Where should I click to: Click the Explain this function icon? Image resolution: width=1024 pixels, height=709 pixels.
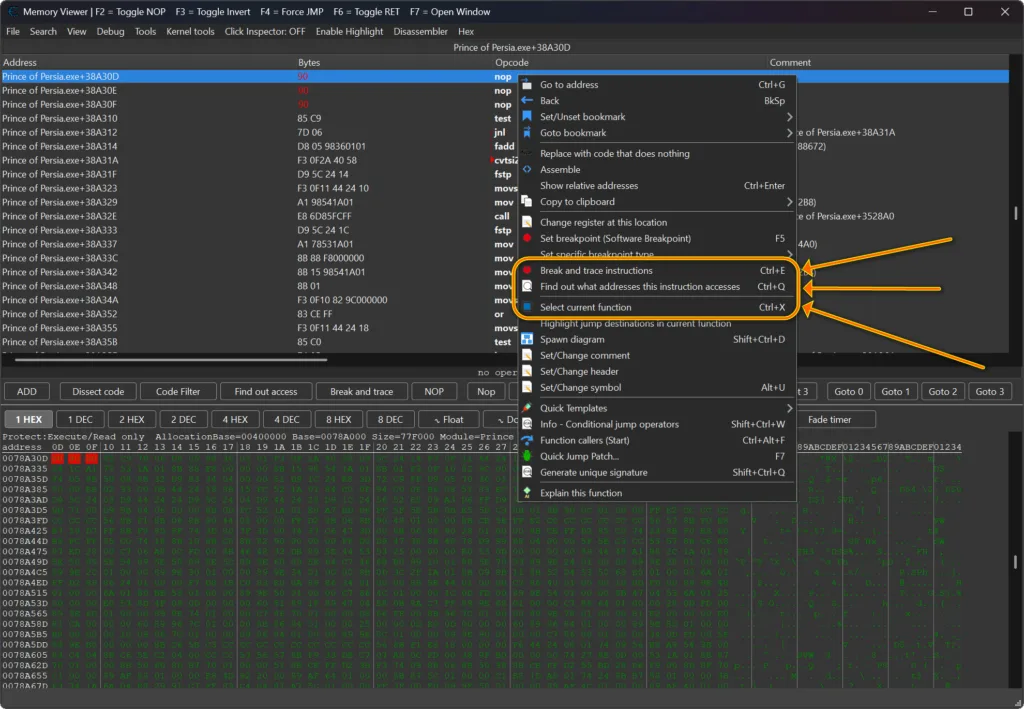pos(527,493)
